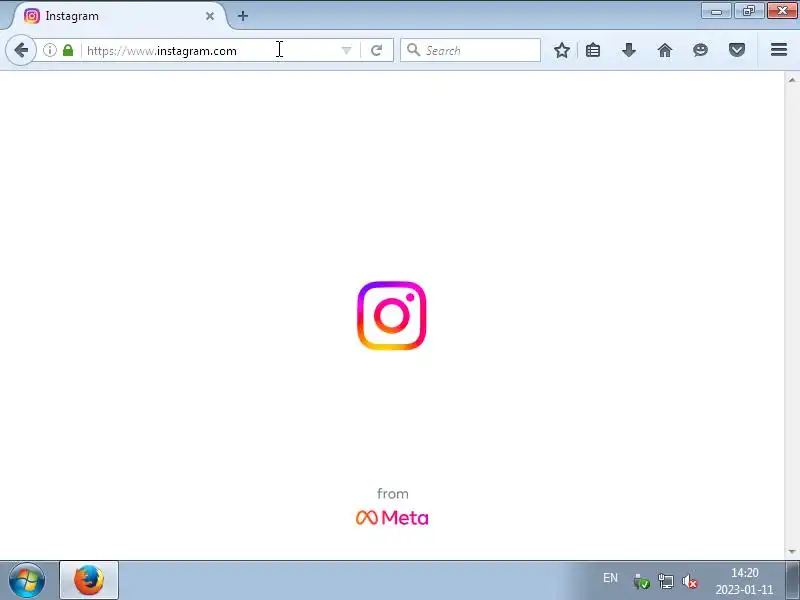Click the scrollbar down arrow
Viewport: 800px width, 600px height.
792,552
